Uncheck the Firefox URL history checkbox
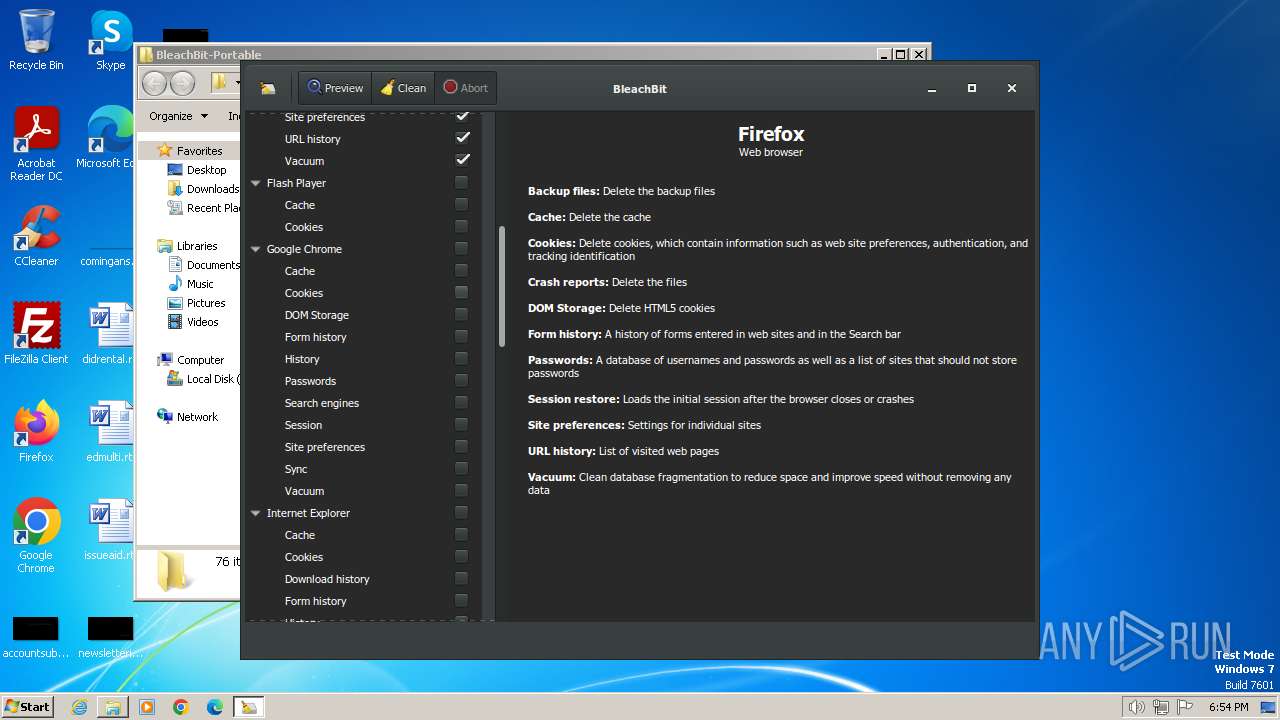Screen dimensions: 1280x720 [462, 138]
